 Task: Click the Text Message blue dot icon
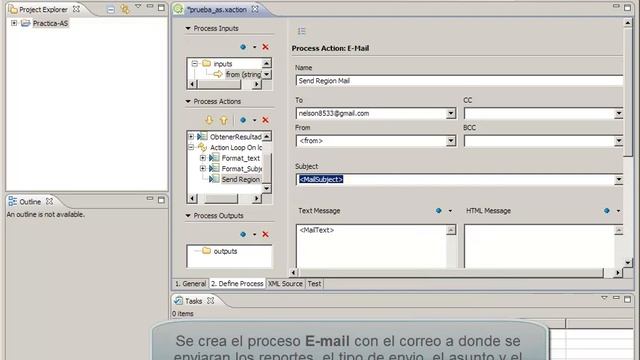click(x=439, y=211)
